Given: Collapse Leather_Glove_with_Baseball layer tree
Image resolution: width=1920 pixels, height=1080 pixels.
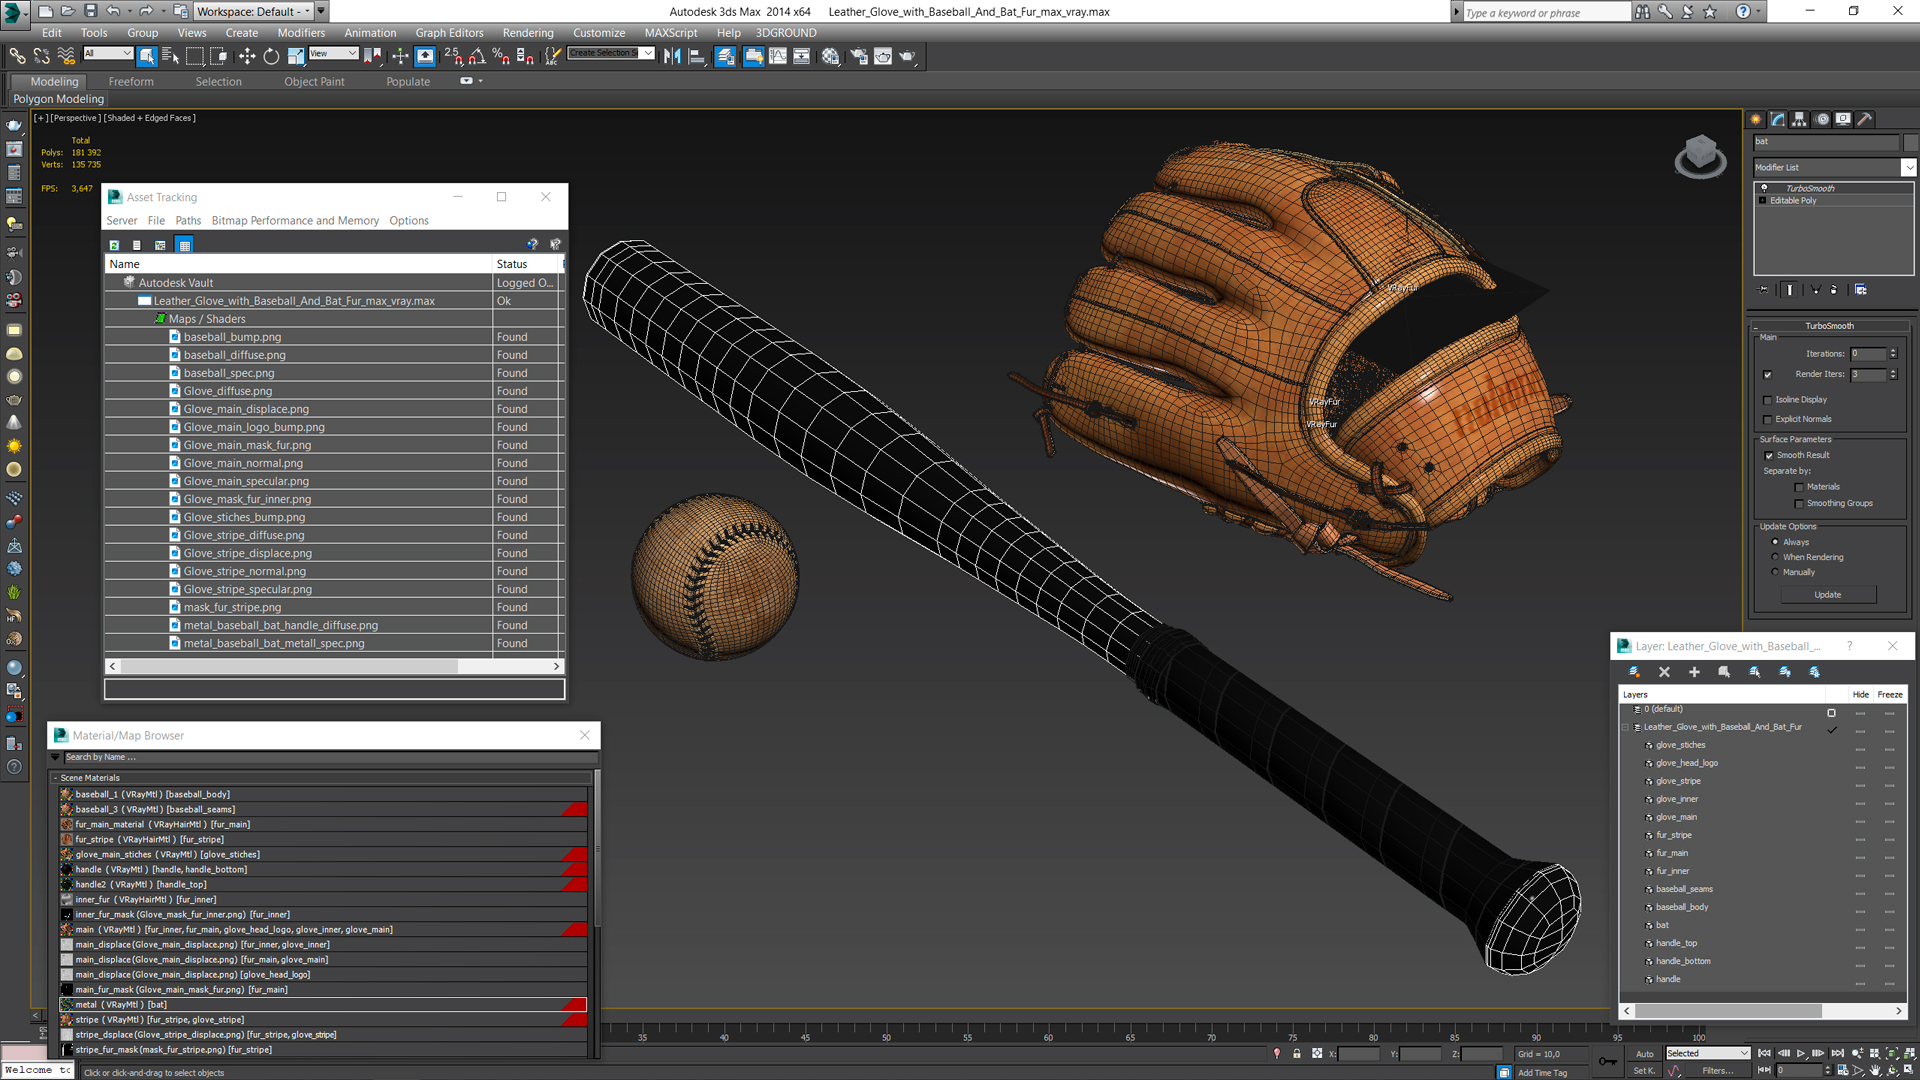Looking at the screenshot, I should tap(1626, 727).
